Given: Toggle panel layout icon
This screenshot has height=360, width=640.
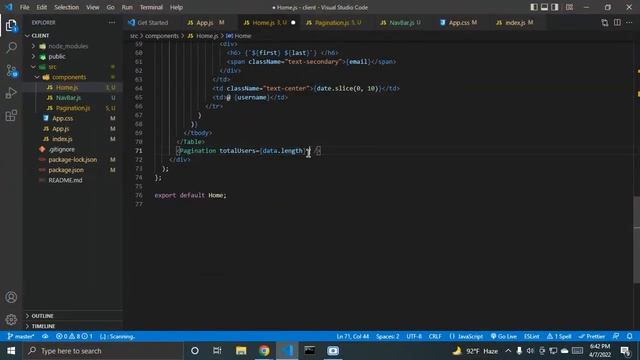Looking at the screenshot, I should click(544, 7).
